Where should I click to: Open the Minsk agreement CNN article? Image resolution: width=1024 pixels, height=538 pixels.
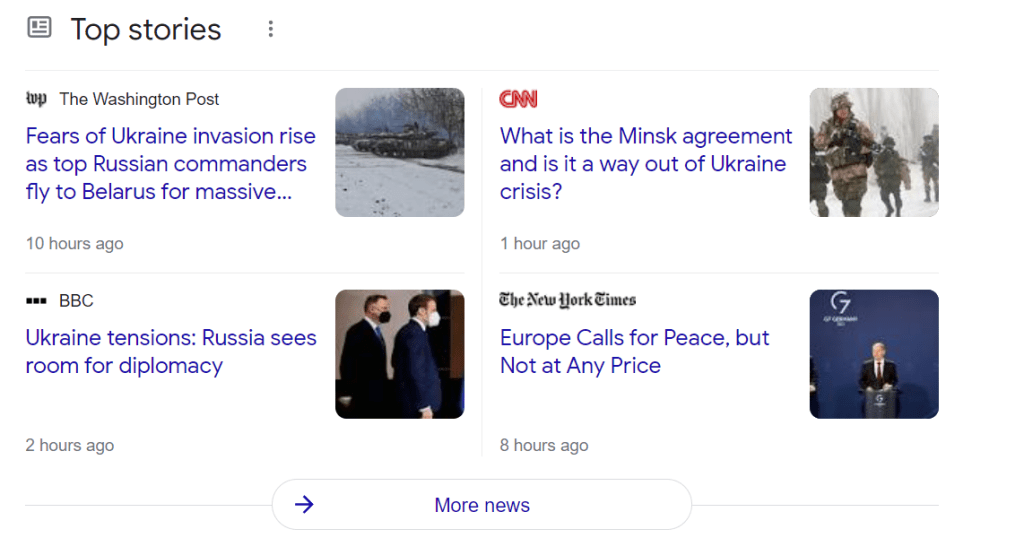click(x=646, y=164)
